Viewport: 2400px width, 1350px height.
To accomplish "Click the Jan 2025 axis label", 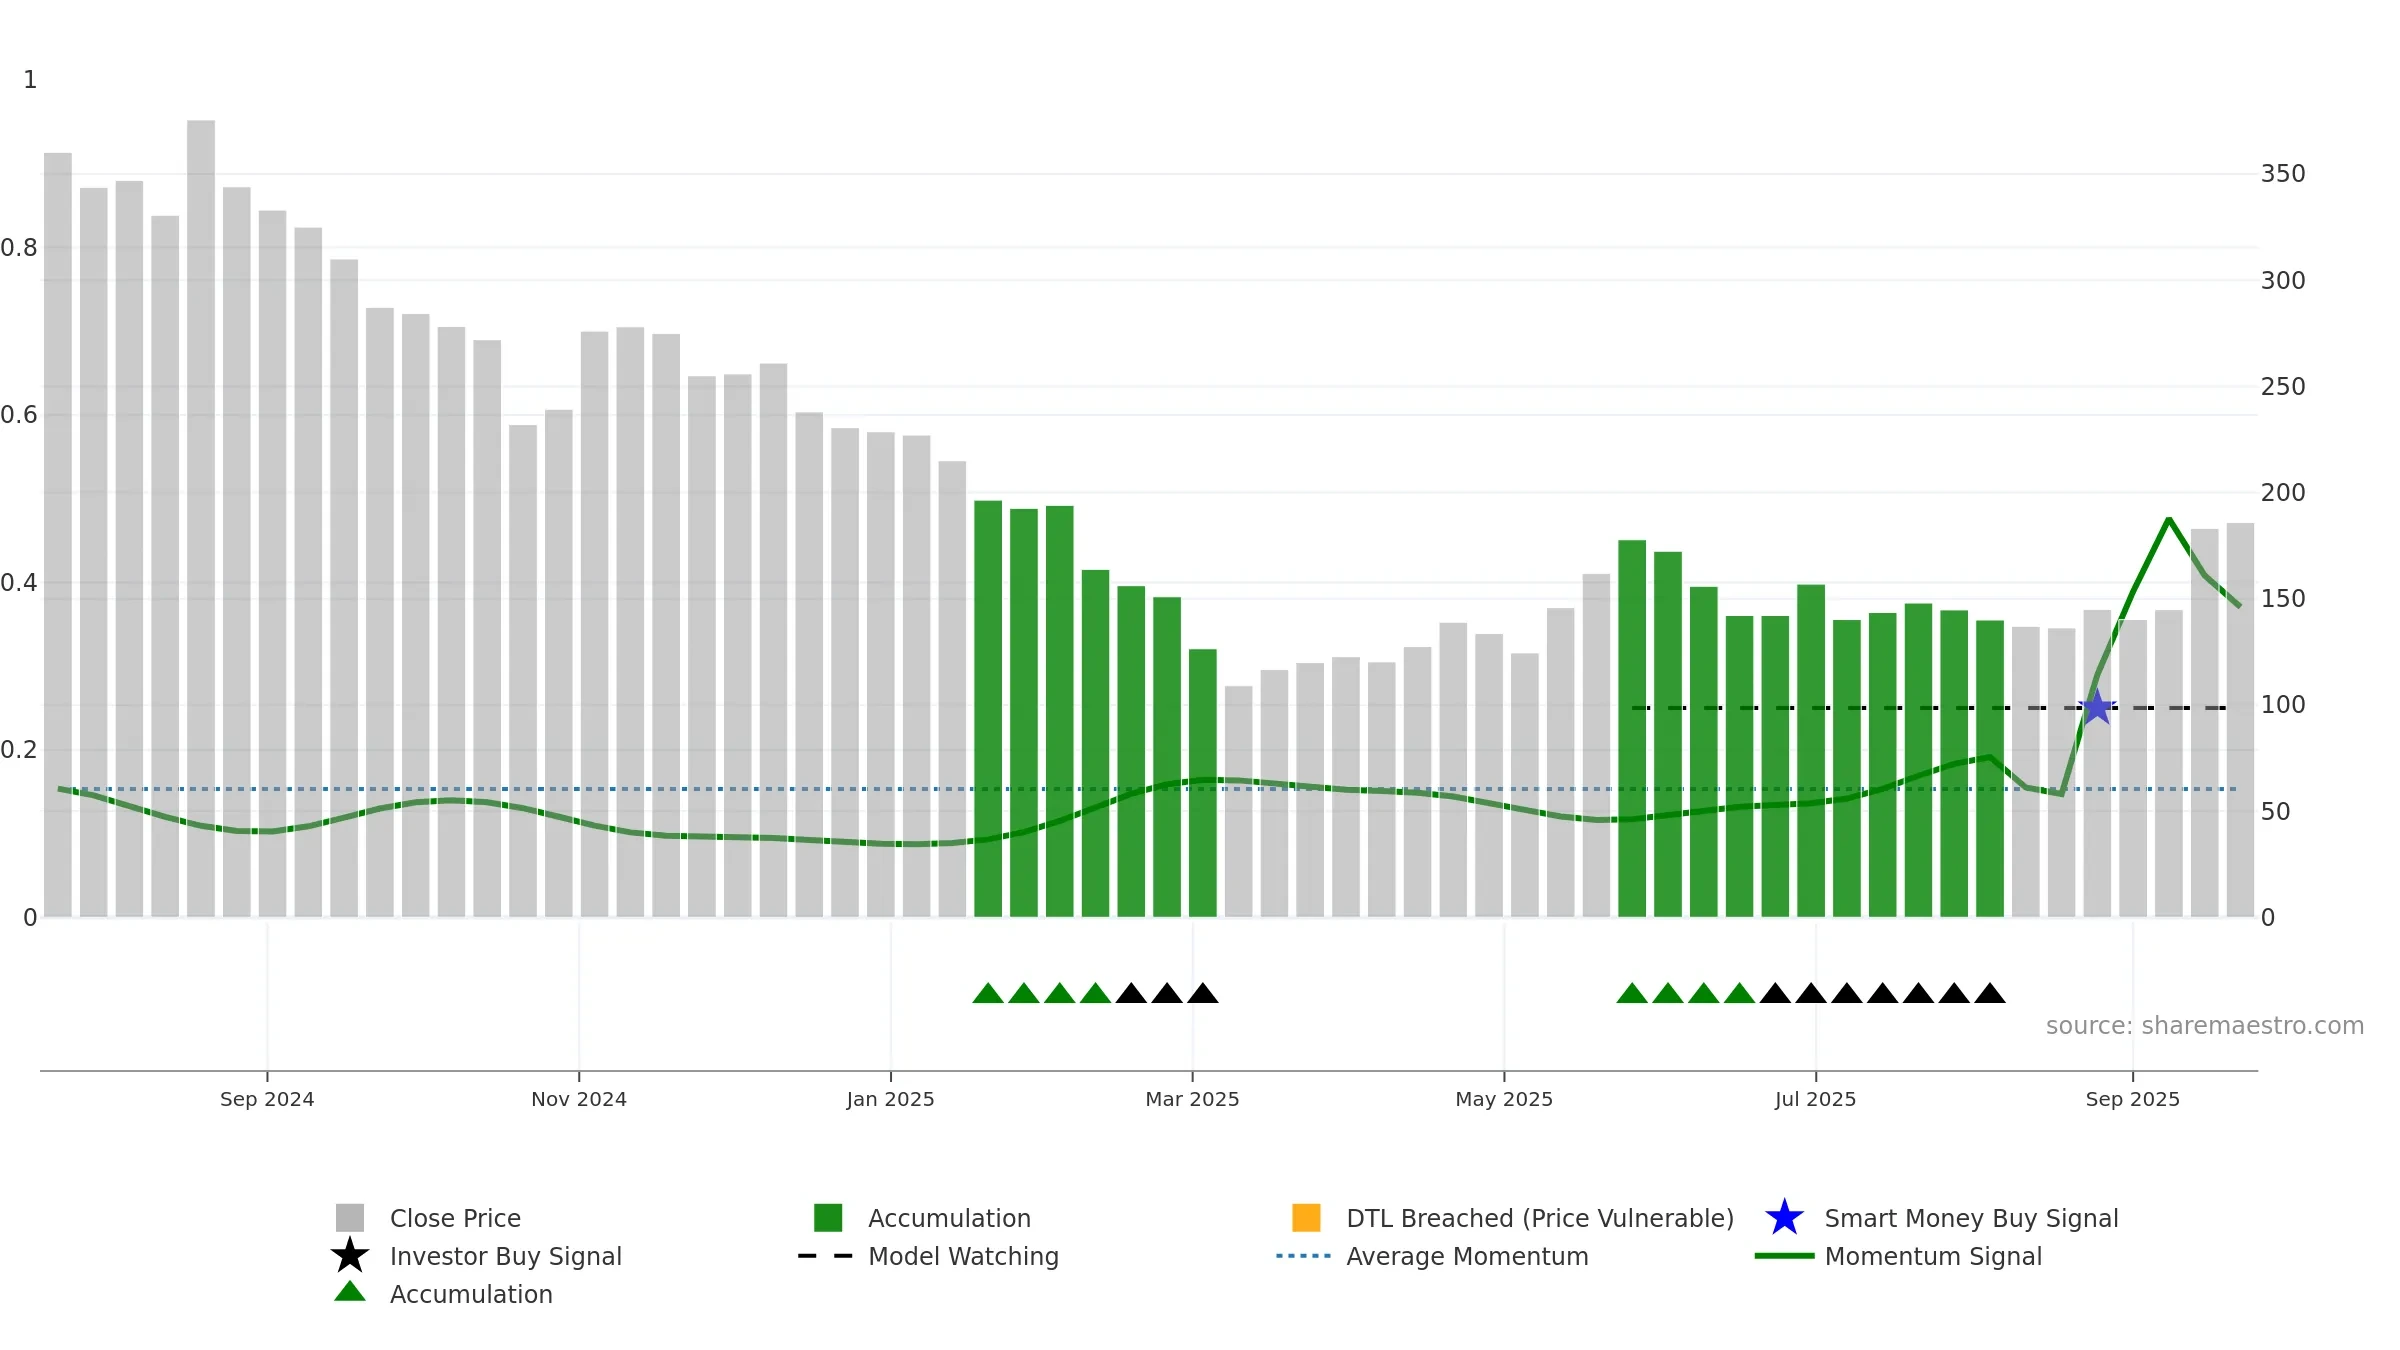I will (890, 1099).
